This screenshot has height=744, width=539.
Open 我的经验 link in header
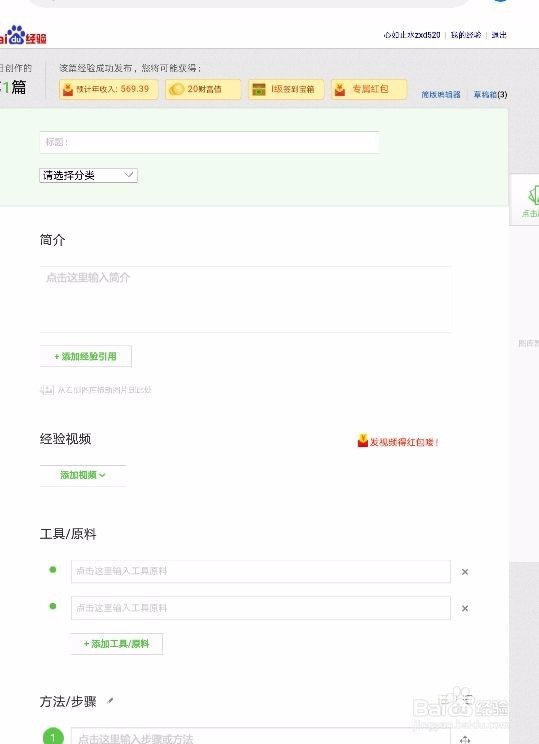coord(465,35)
